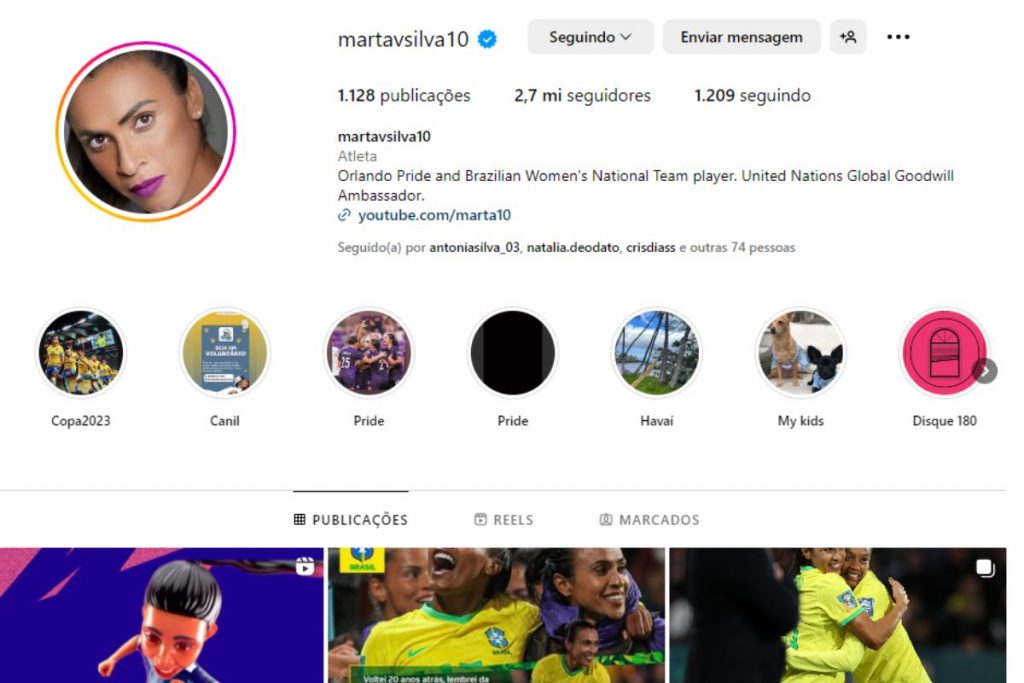Viewport: 1024px width, 683px height.
Task: Open the Canil story highlight
Action: click(x=225, y=353)
